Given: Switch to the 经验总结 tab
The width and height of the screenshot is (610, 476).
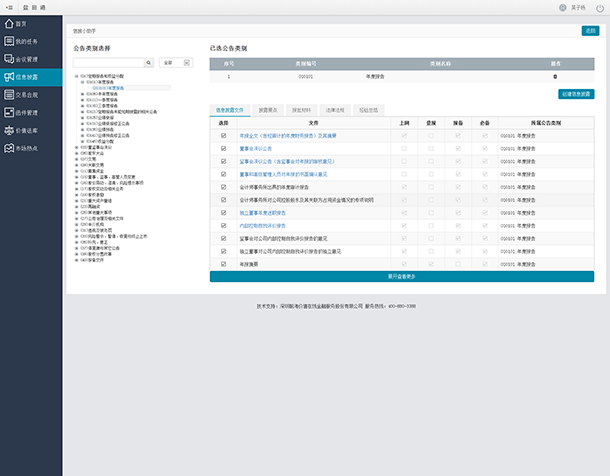Looking at the screenshot, I should (368, 110).
